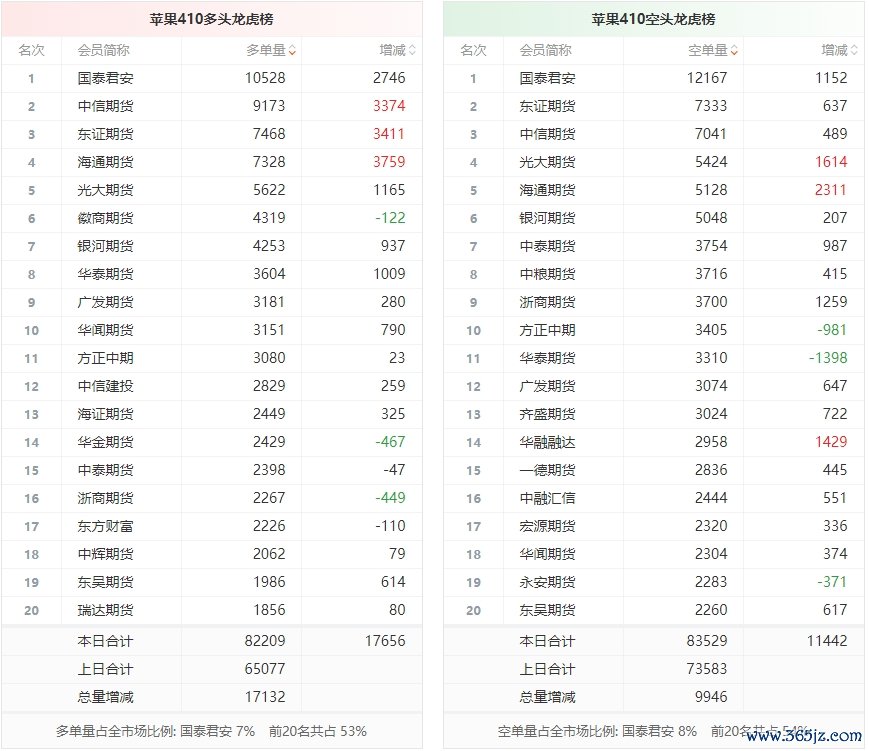The image size is (869, 751).
Task: Open 中粮期货 in short positions table
Action: point(547,274)
